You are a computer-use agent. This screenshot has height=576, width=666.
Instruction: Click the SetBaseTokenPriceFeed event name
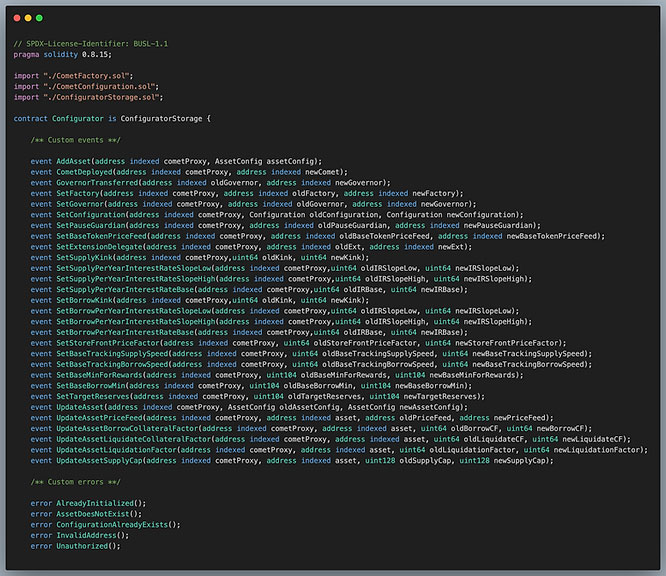[x=101, y=236]
